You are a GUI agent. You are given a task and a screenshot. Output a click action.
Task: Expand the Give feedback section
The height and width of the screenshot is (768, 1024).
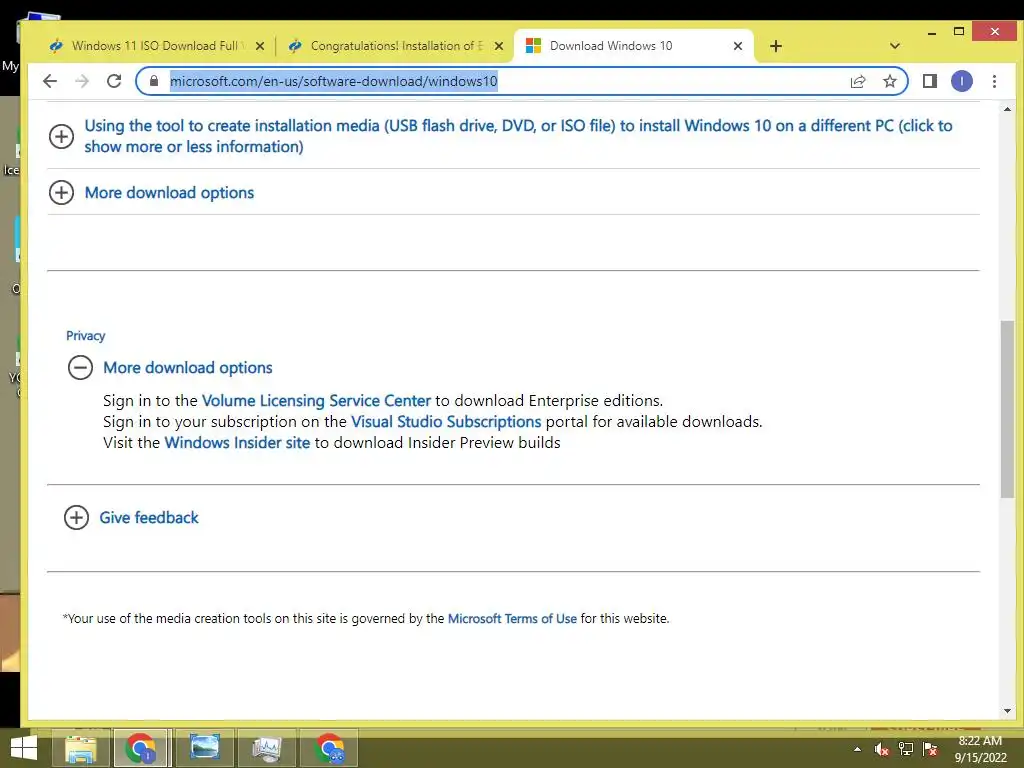pyautogui.click(x=76, y=517)
